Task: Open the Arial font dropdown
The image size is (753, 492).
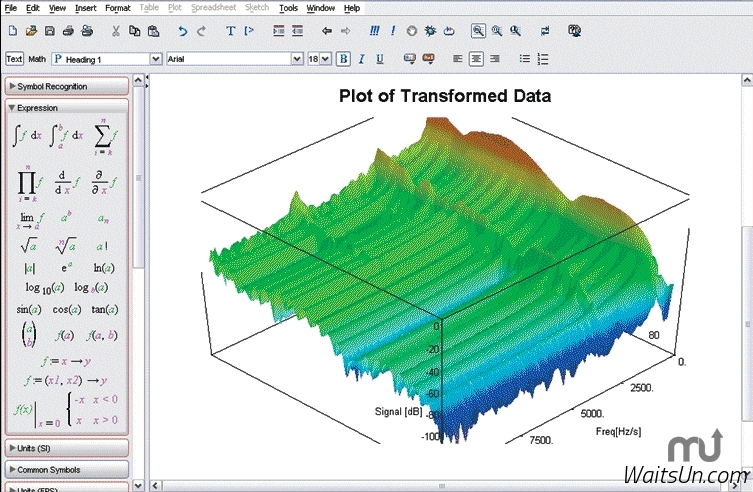Action: pos(297,59)
